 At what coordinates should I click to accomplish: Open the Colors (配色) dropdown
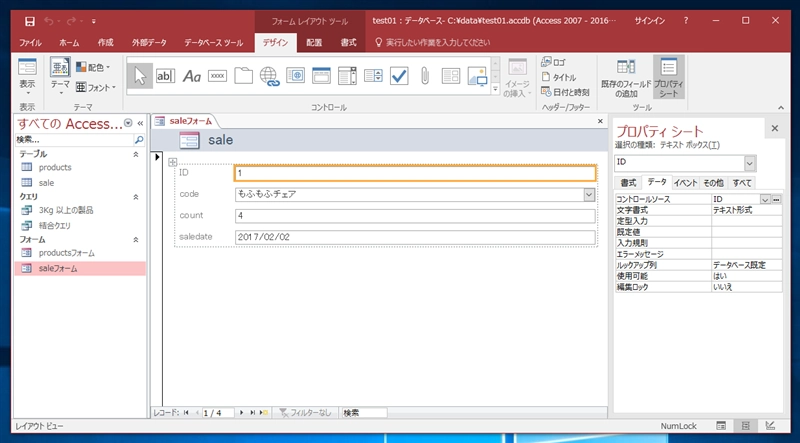pos(93,67)
